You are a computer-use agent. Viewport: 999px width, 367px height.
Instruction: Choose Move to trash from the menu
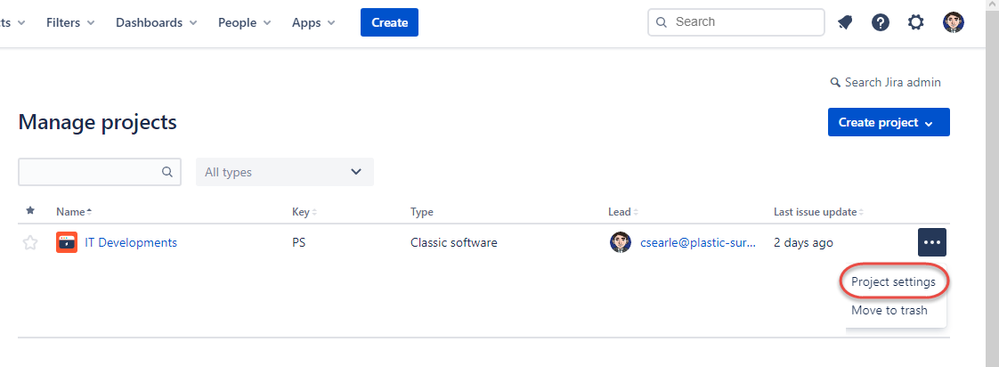click(x=889, y=311)
